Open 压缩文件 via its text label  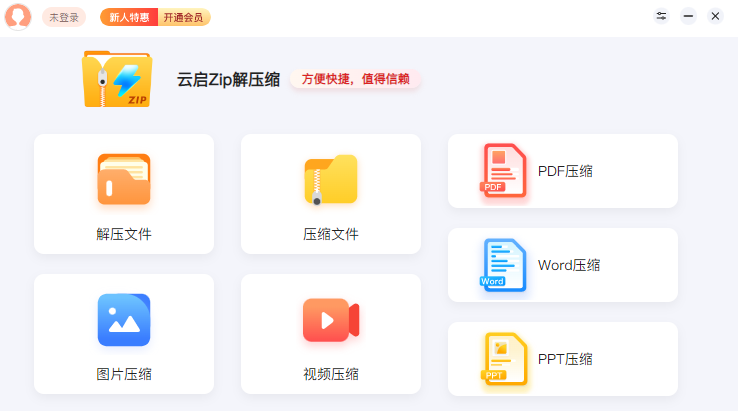point(331,234)
